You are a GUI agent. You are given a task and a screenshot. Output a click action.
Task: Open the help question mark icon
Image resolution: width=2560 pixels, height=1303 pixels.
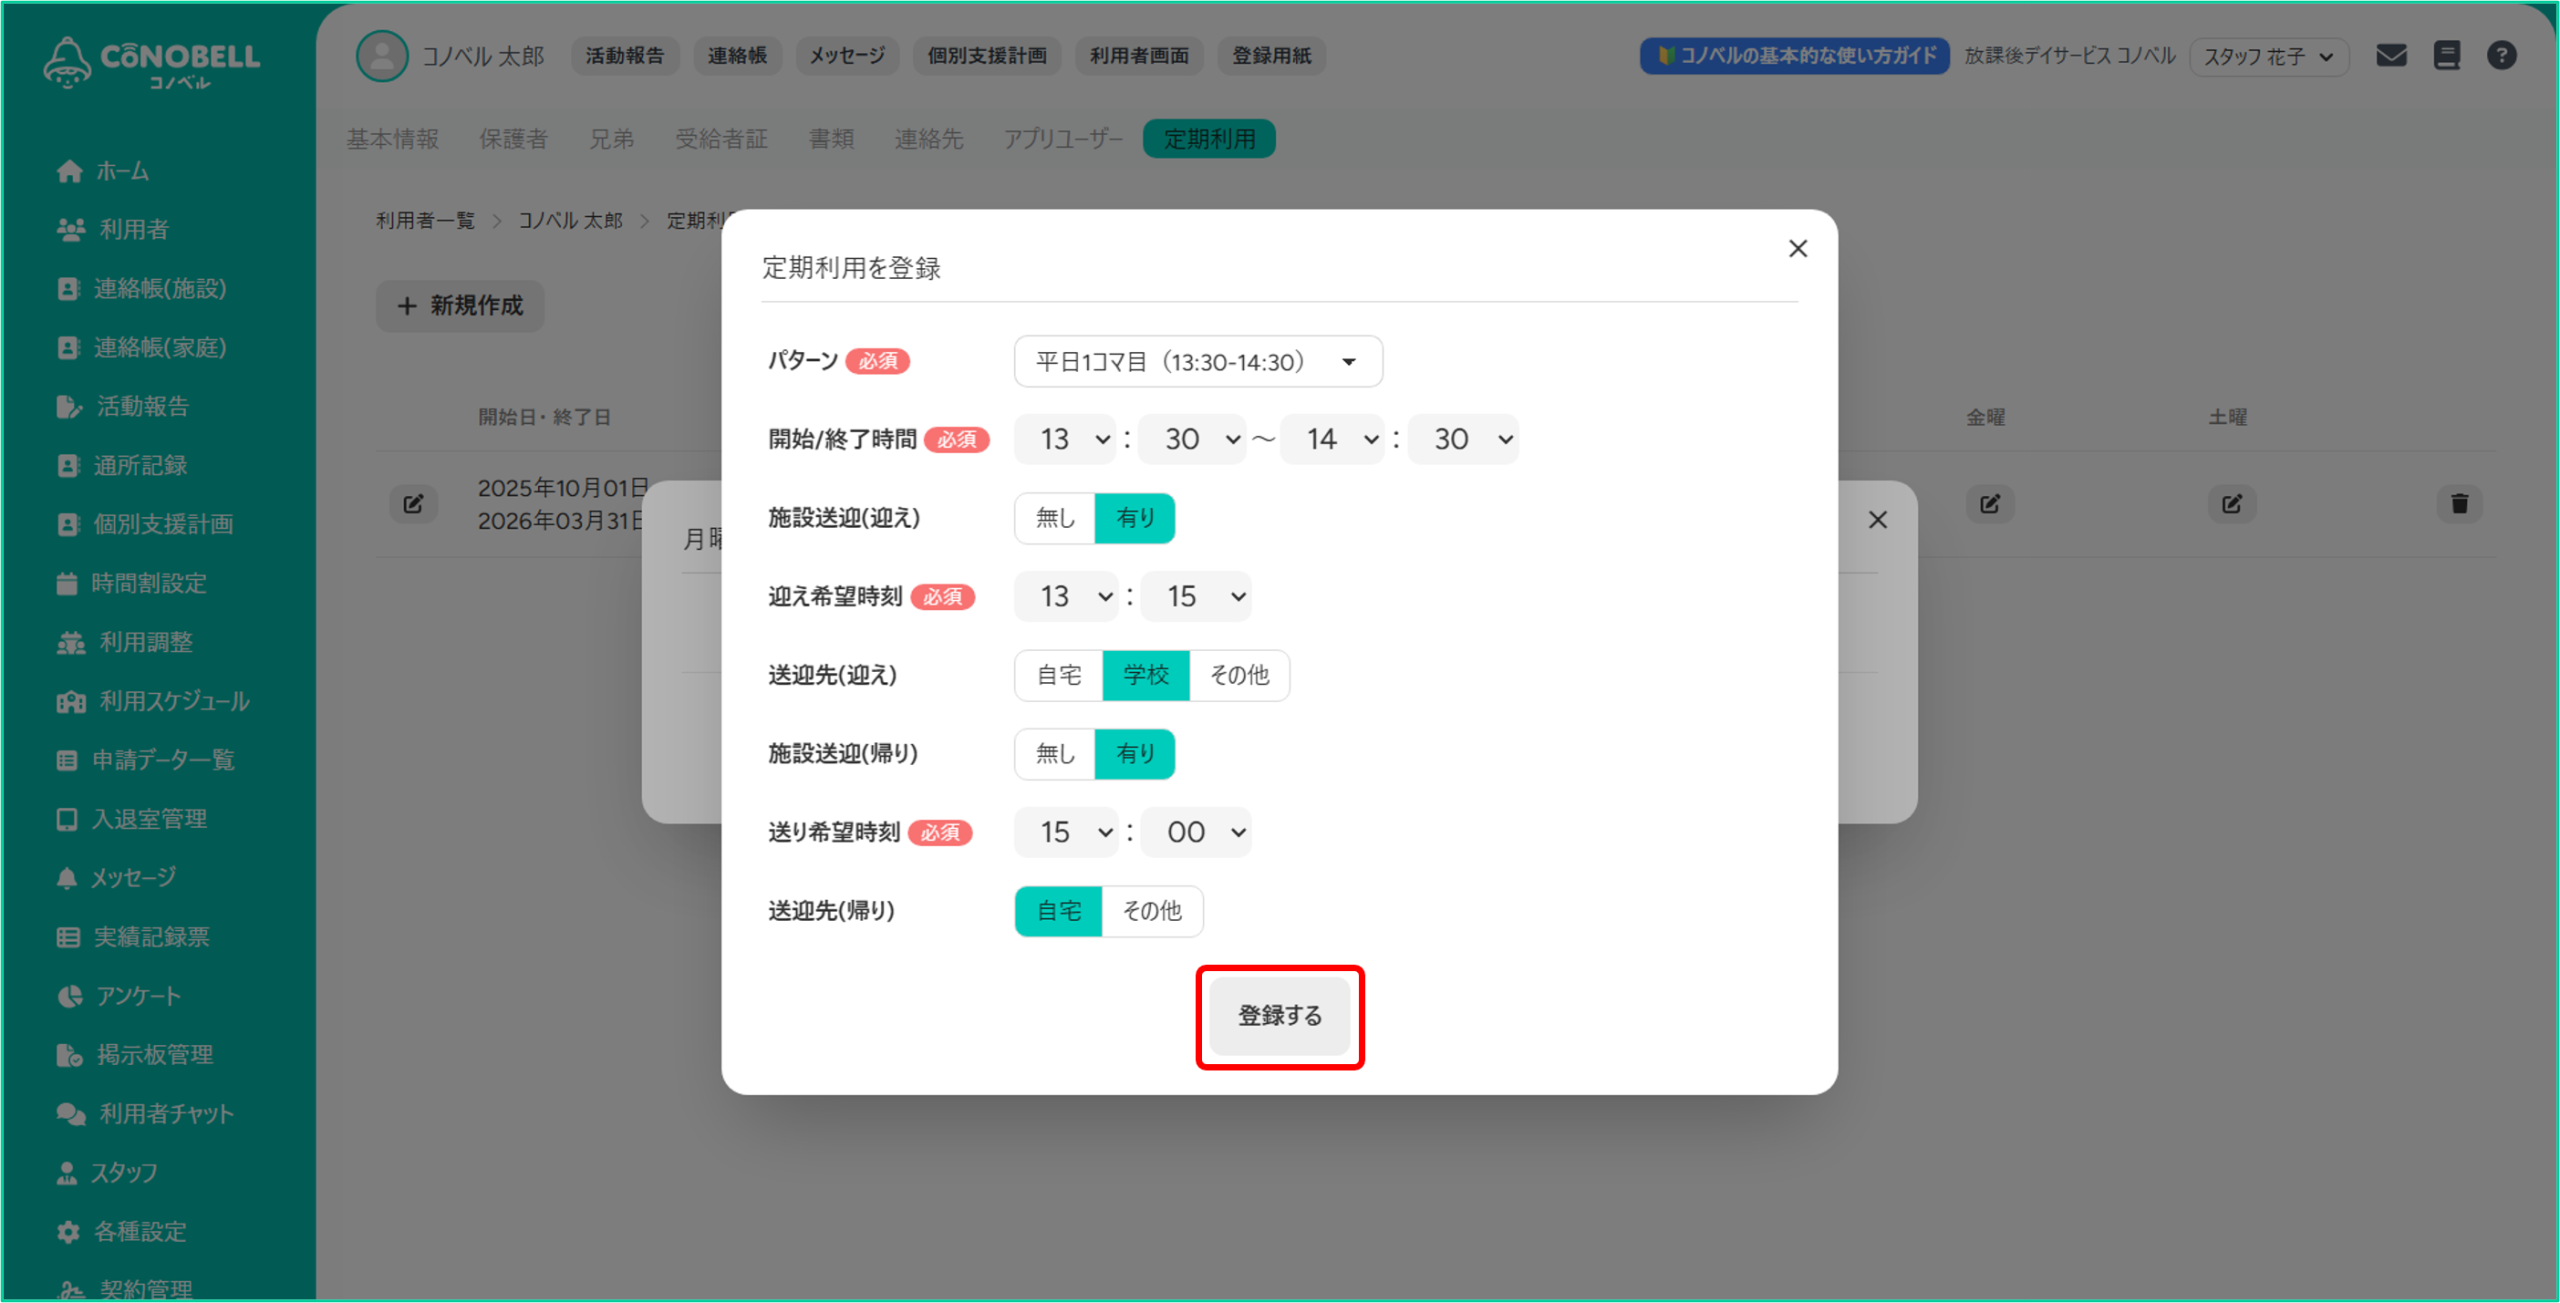click(x=2501, y=56)
